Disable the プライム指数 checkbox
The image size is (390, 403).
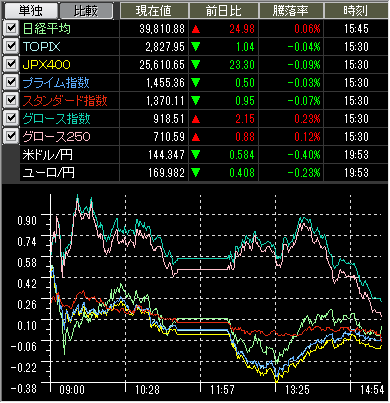[11, 82]
